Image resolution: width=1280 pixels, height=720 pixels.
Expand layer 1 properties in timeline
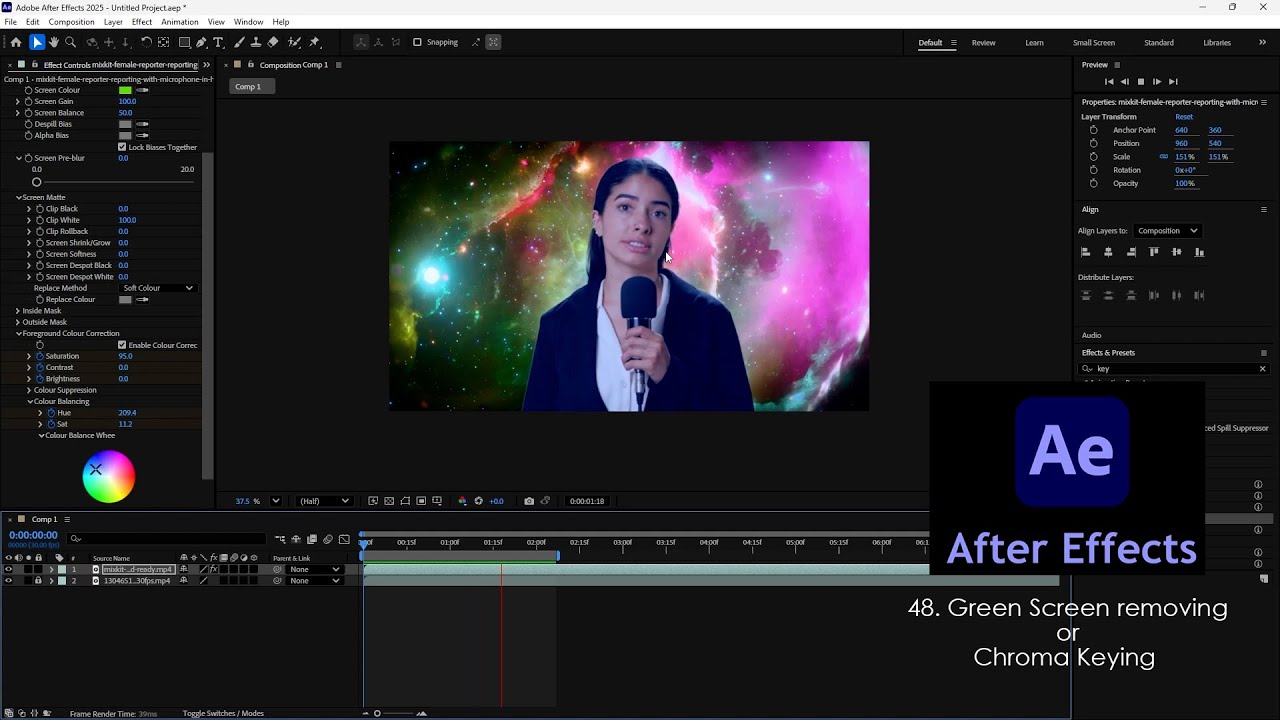click(51, 569)
